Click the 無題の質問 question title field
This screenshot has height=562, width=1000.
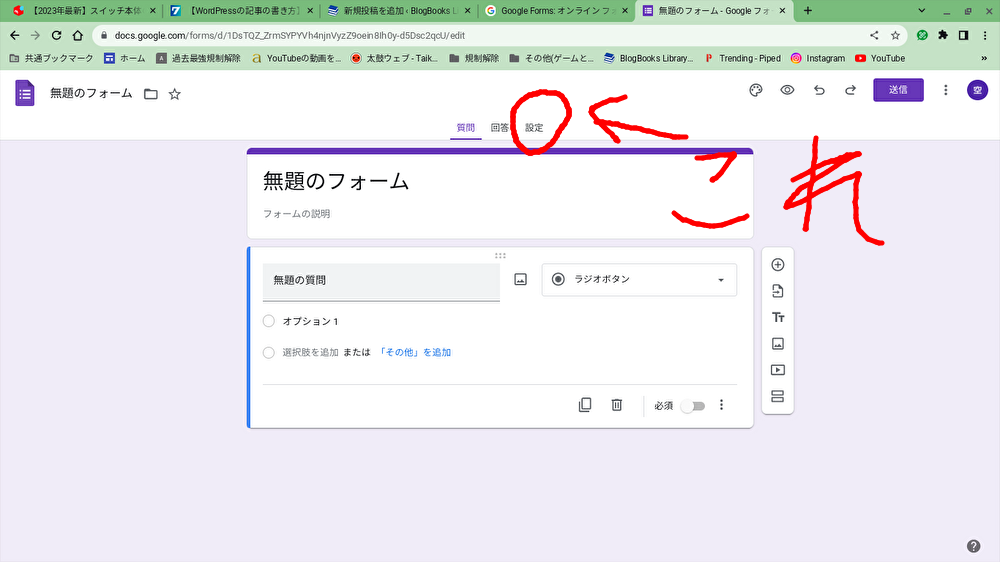point(381,281)
